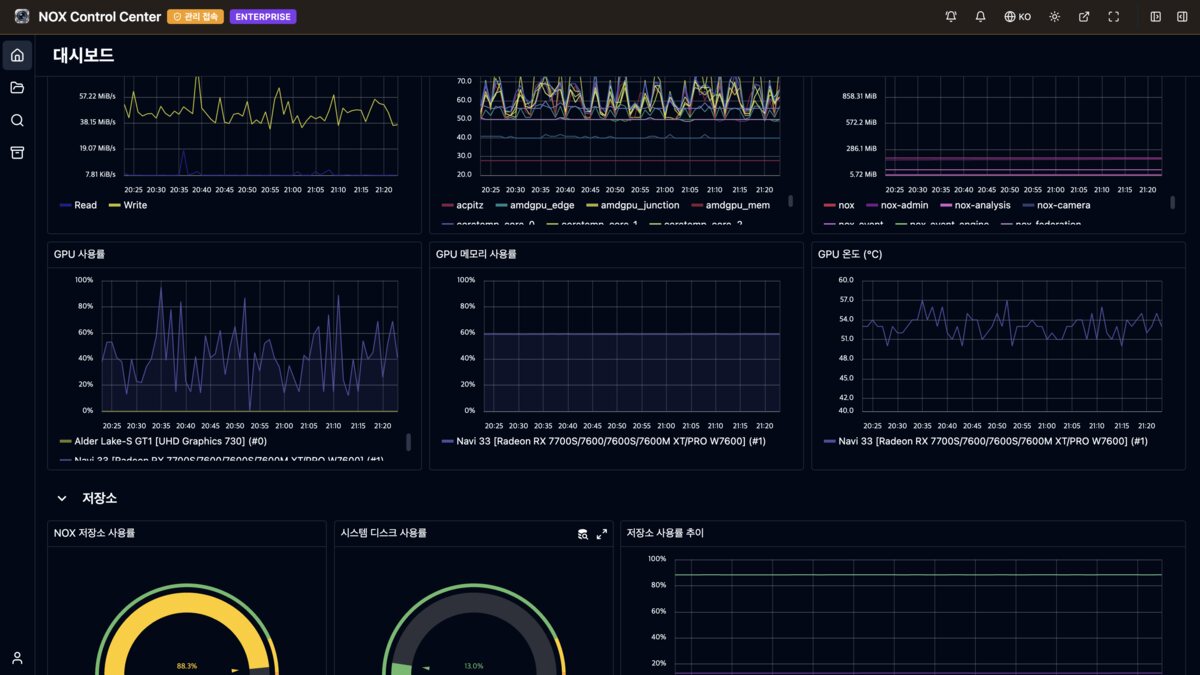Click the 저장소 section heading text

click(99, 498)
